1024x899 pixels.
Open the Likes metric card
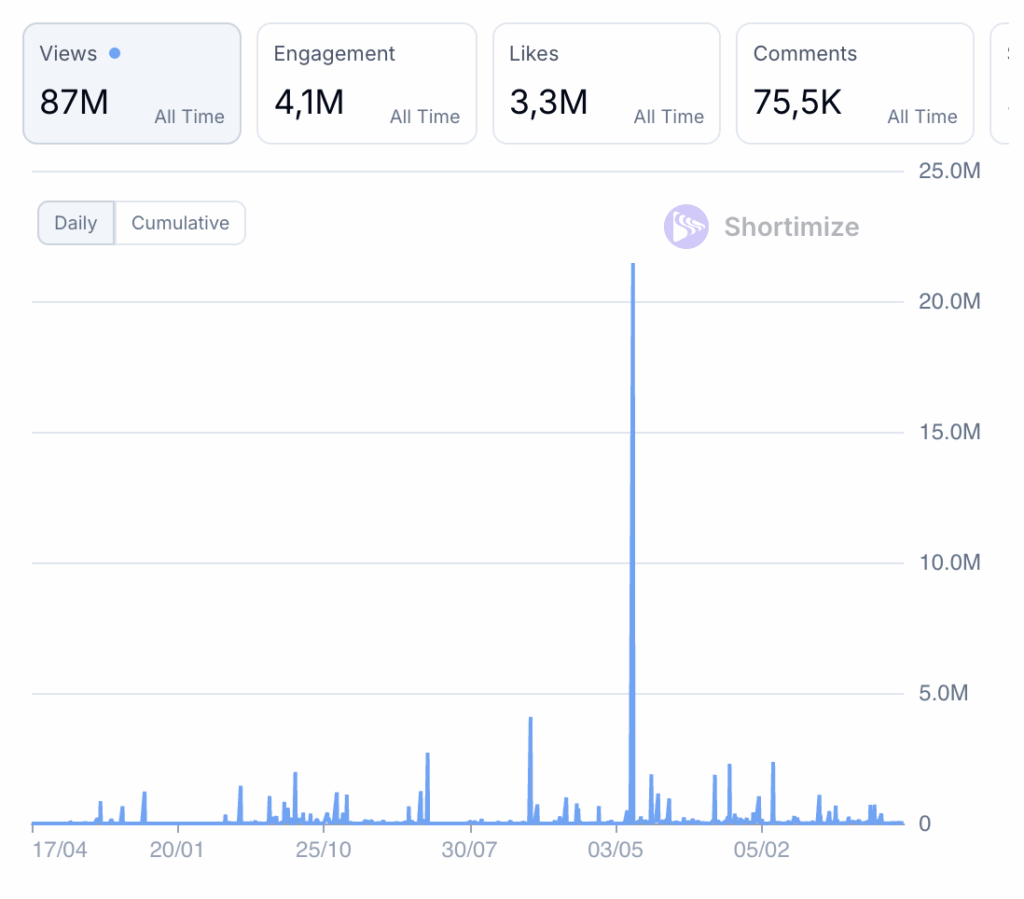click(606, 84)
